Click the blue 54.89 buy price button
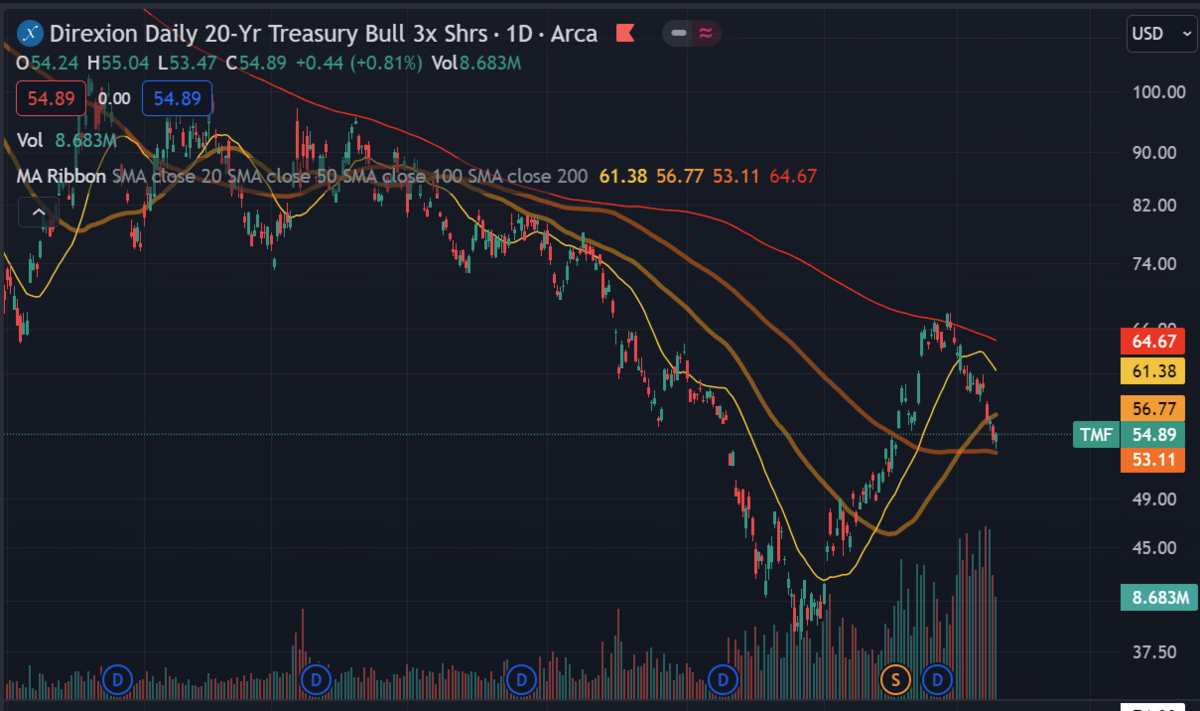 click(x=177, y=98)
